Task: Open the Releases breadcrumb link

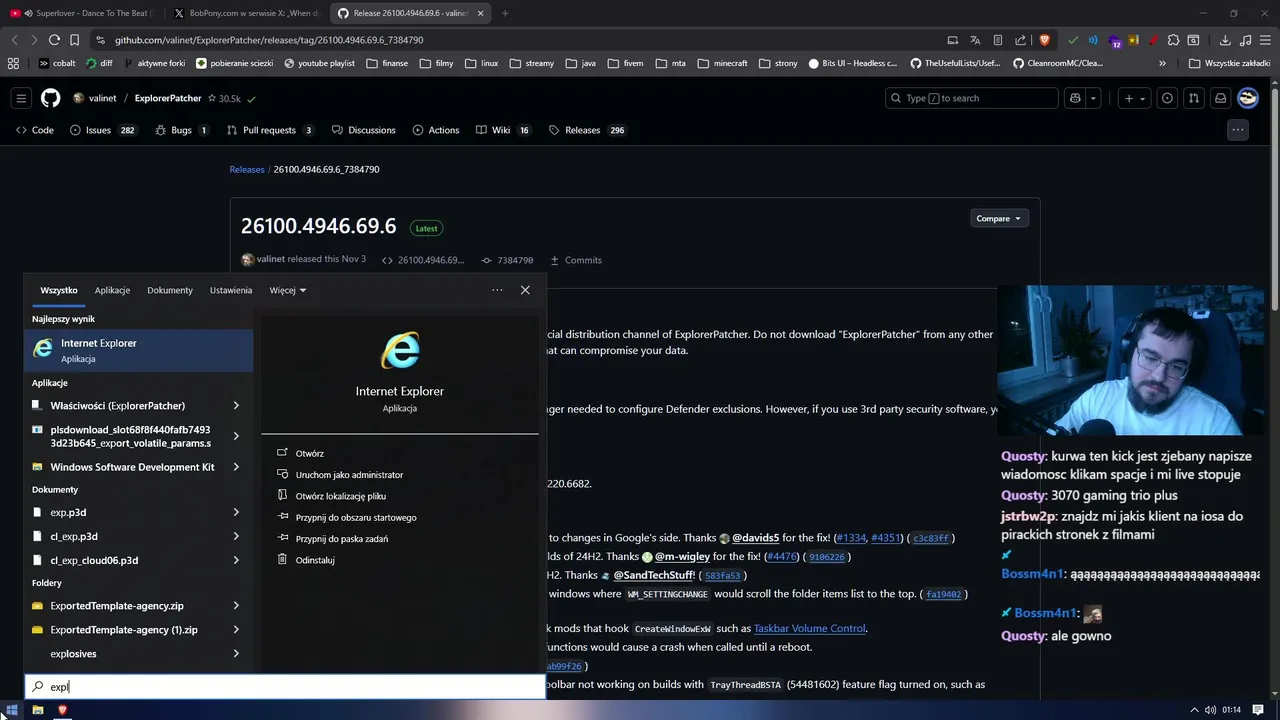Action: click(x=247, y=169)
